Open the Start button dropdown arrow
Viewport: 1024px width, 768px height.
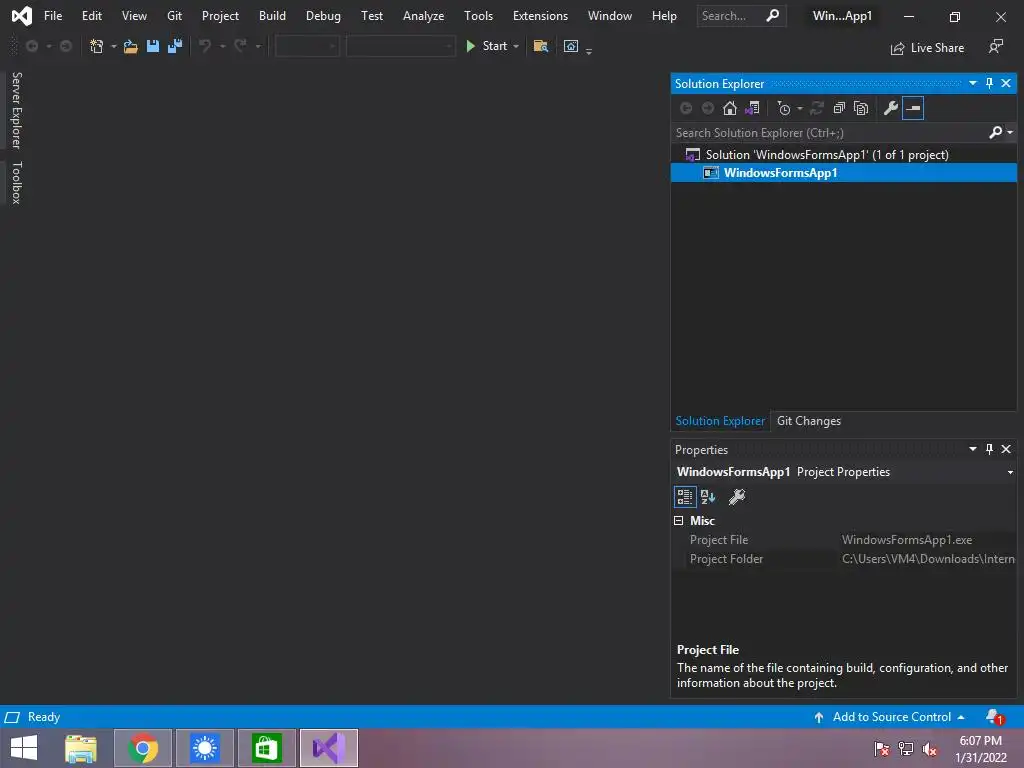(x=516, y=46)
